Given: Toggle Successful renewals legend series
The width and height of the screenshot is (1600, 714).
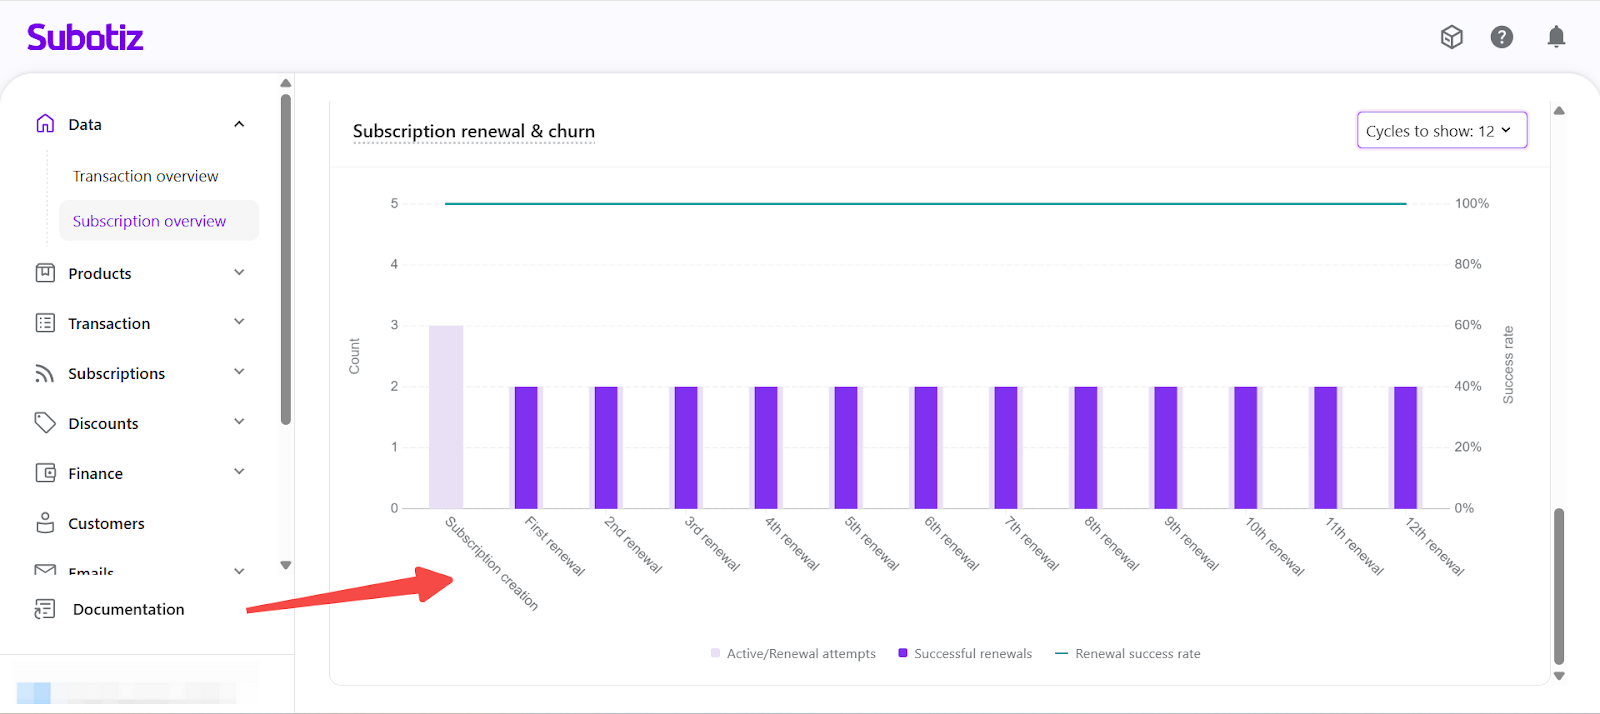Looking at the screenshot, I should [965, 654].
